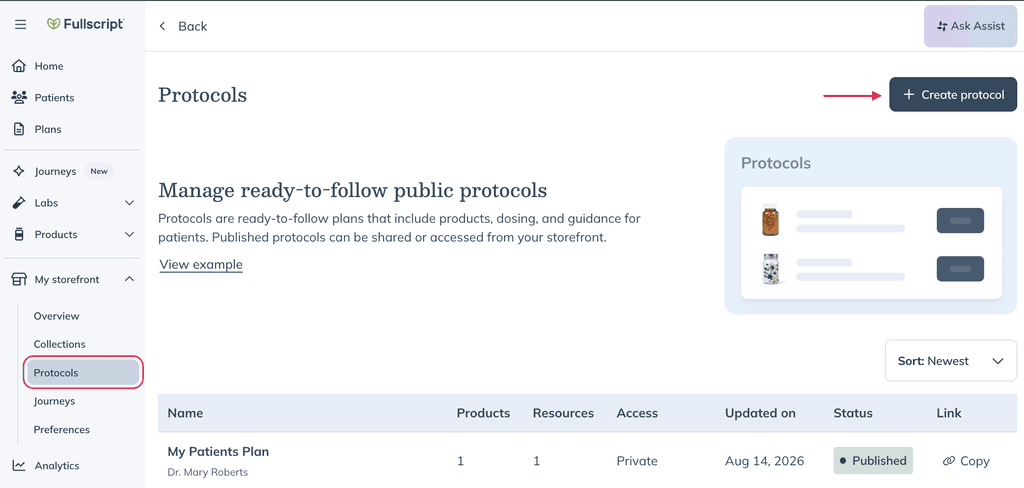Screen dimensions: 1024x488
Task: Expand the Labs submenu chevron
Action: pos(129,203)
